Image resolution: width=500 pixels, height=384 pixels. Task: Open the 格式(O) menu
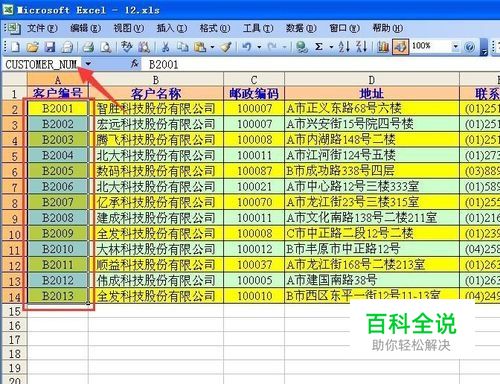coord(215,28)
